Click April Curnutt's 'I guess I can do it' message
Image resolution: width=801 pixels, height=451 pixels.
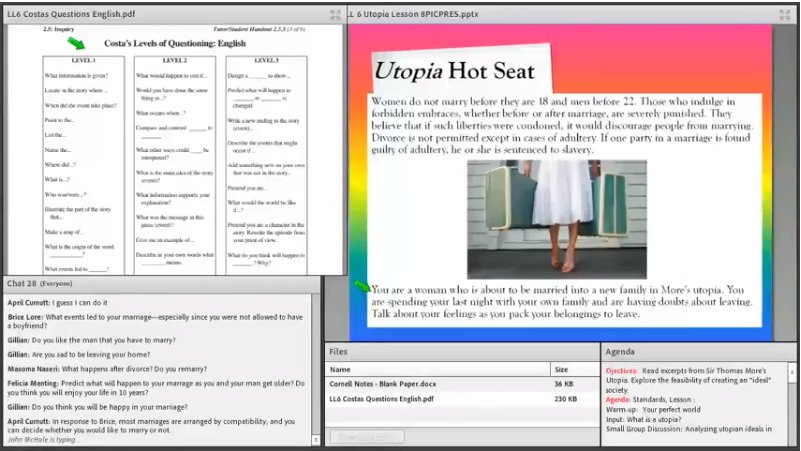click(x=57, y=303)
